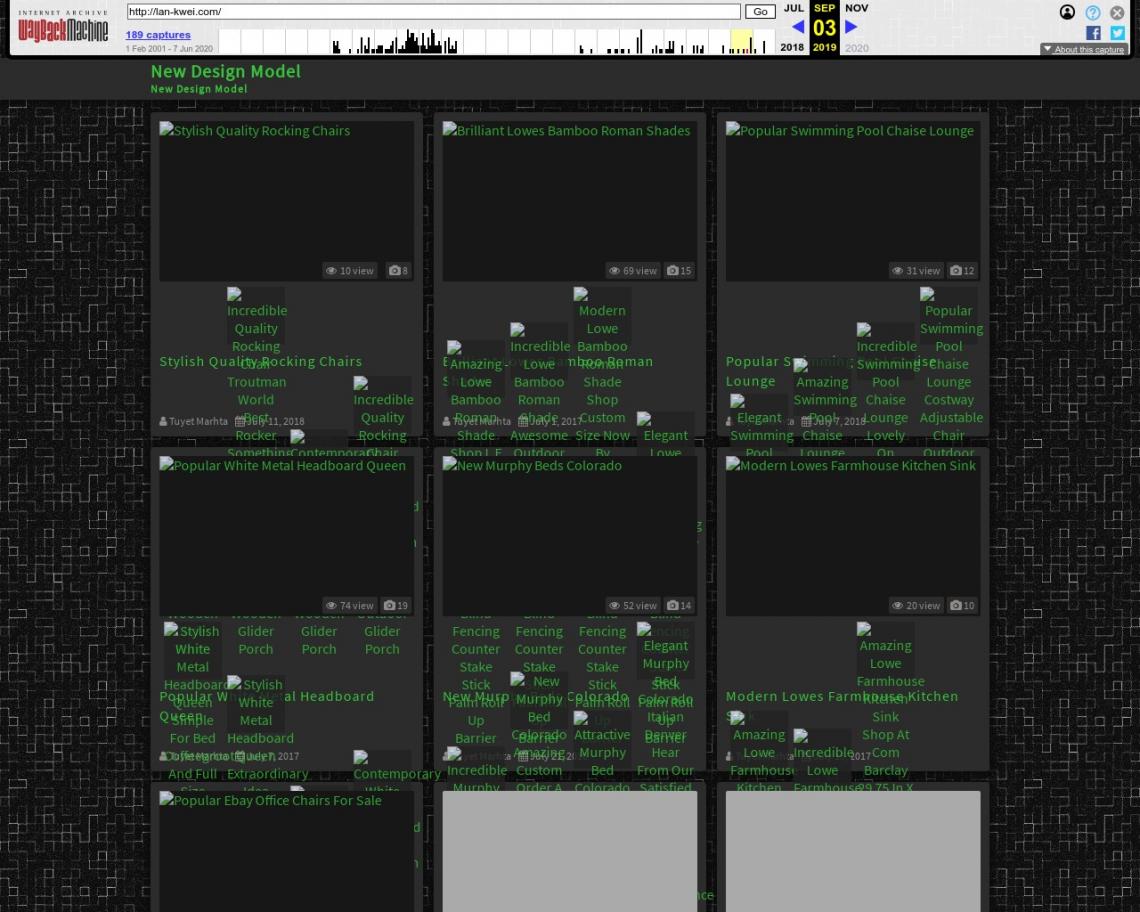The image size is (1140, 912).
Task: Click the camera badge showing 19 photos
Action: (x=396, y=605)
